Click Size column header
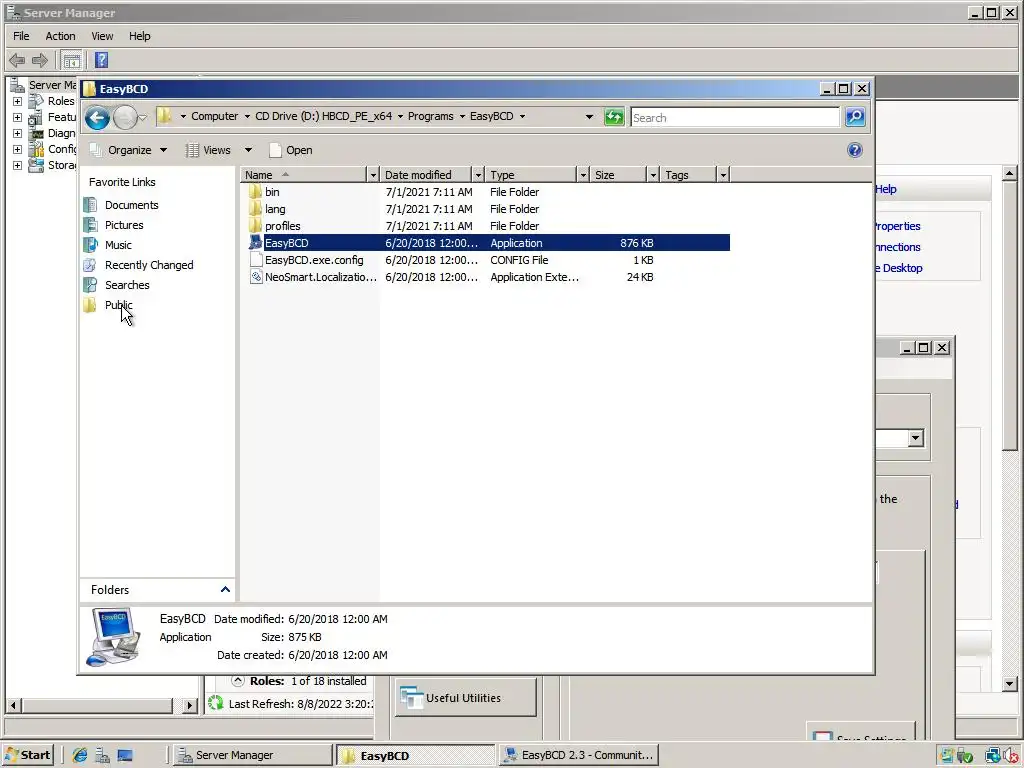Image resolution: width=1024 pixels, height=768 pixels. pos(618,175)
